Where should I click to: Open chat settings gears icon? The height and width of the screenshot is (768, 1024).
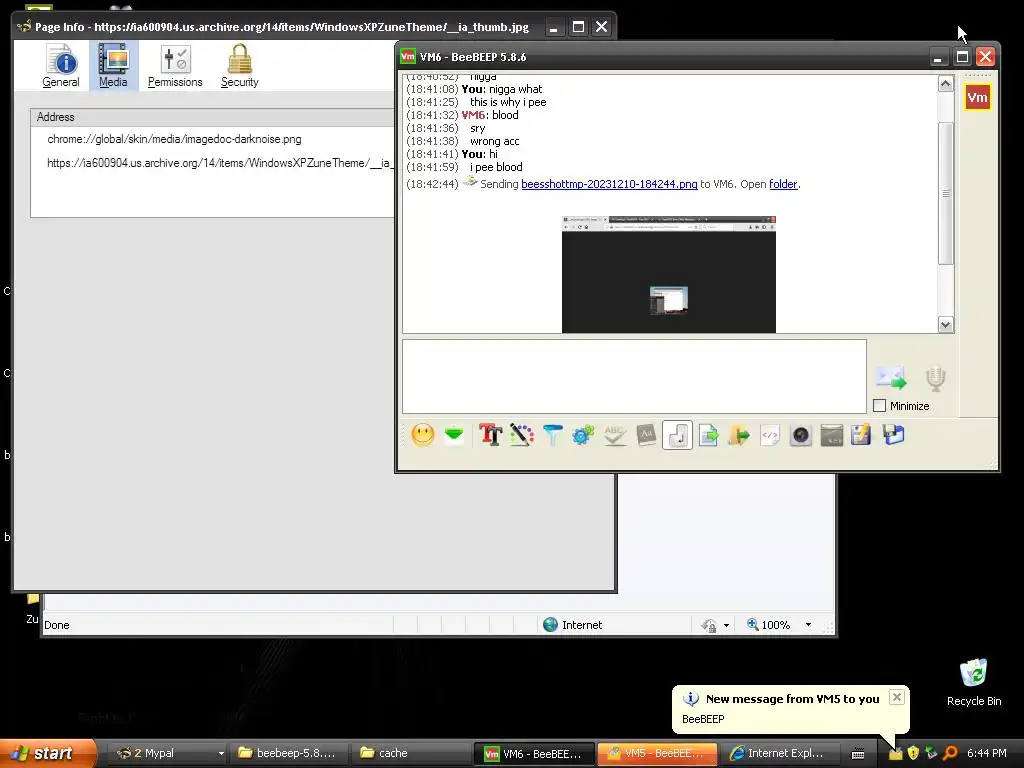click(583, 435)
